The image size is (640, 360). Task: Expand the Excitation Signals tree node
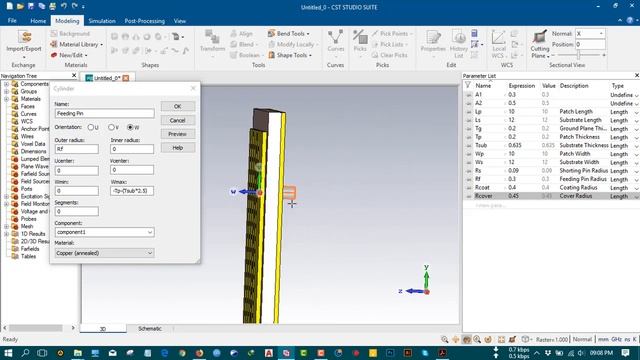click(x=7, y=196)
